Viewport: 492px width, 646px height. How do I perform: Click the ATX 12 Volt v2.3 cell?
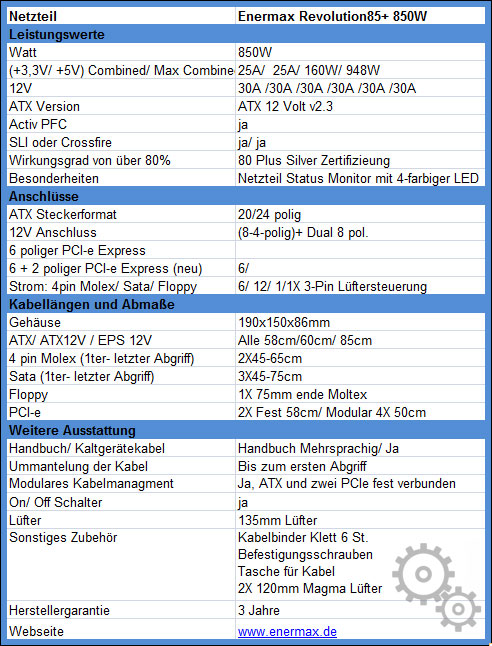(x=361, y=106)
